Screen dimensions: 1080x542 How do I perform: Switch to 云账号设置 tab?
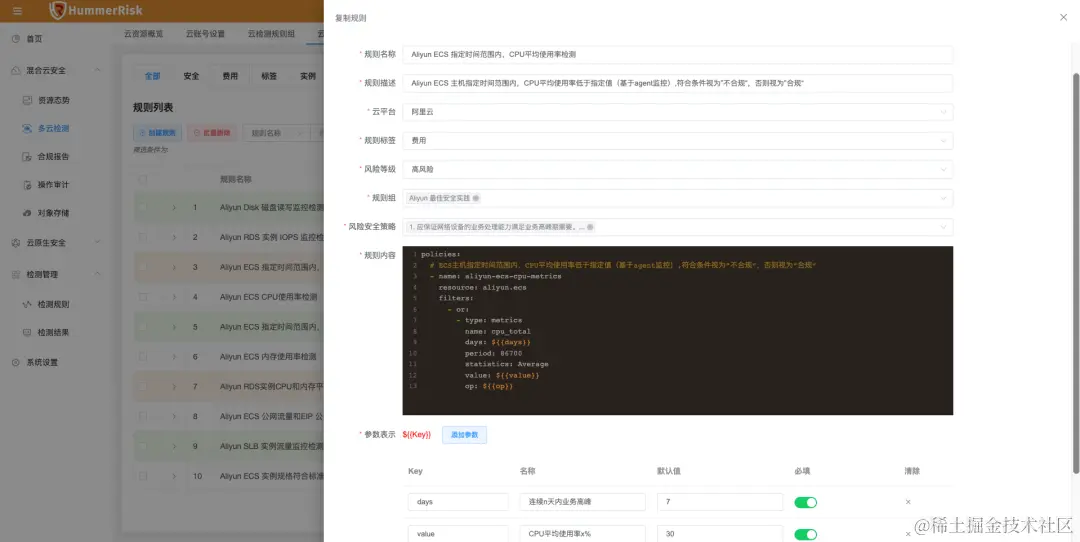205,33
